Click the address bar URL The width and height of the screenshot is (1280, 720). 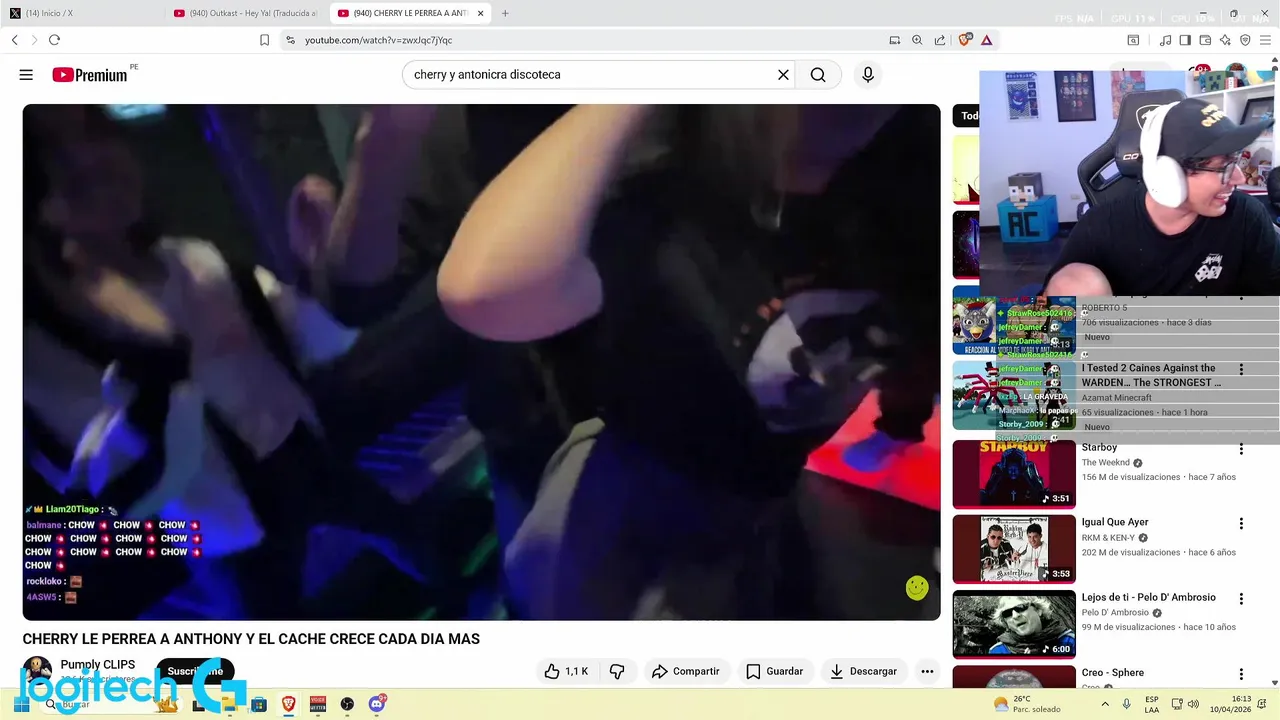378,40
